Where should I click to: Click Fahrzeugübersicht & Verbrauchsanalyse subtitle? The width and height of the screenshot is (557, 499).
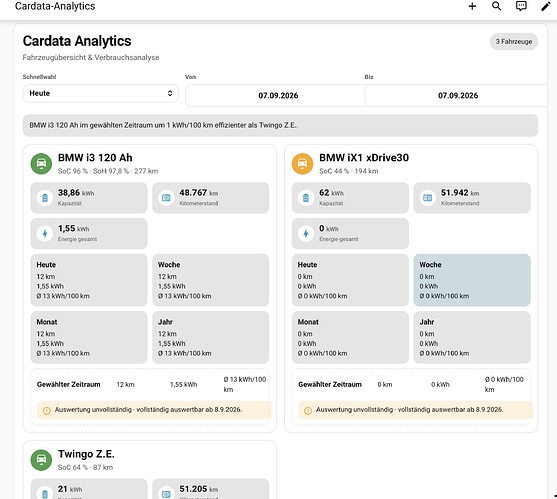pyautogui.click(x=91, y=58)
